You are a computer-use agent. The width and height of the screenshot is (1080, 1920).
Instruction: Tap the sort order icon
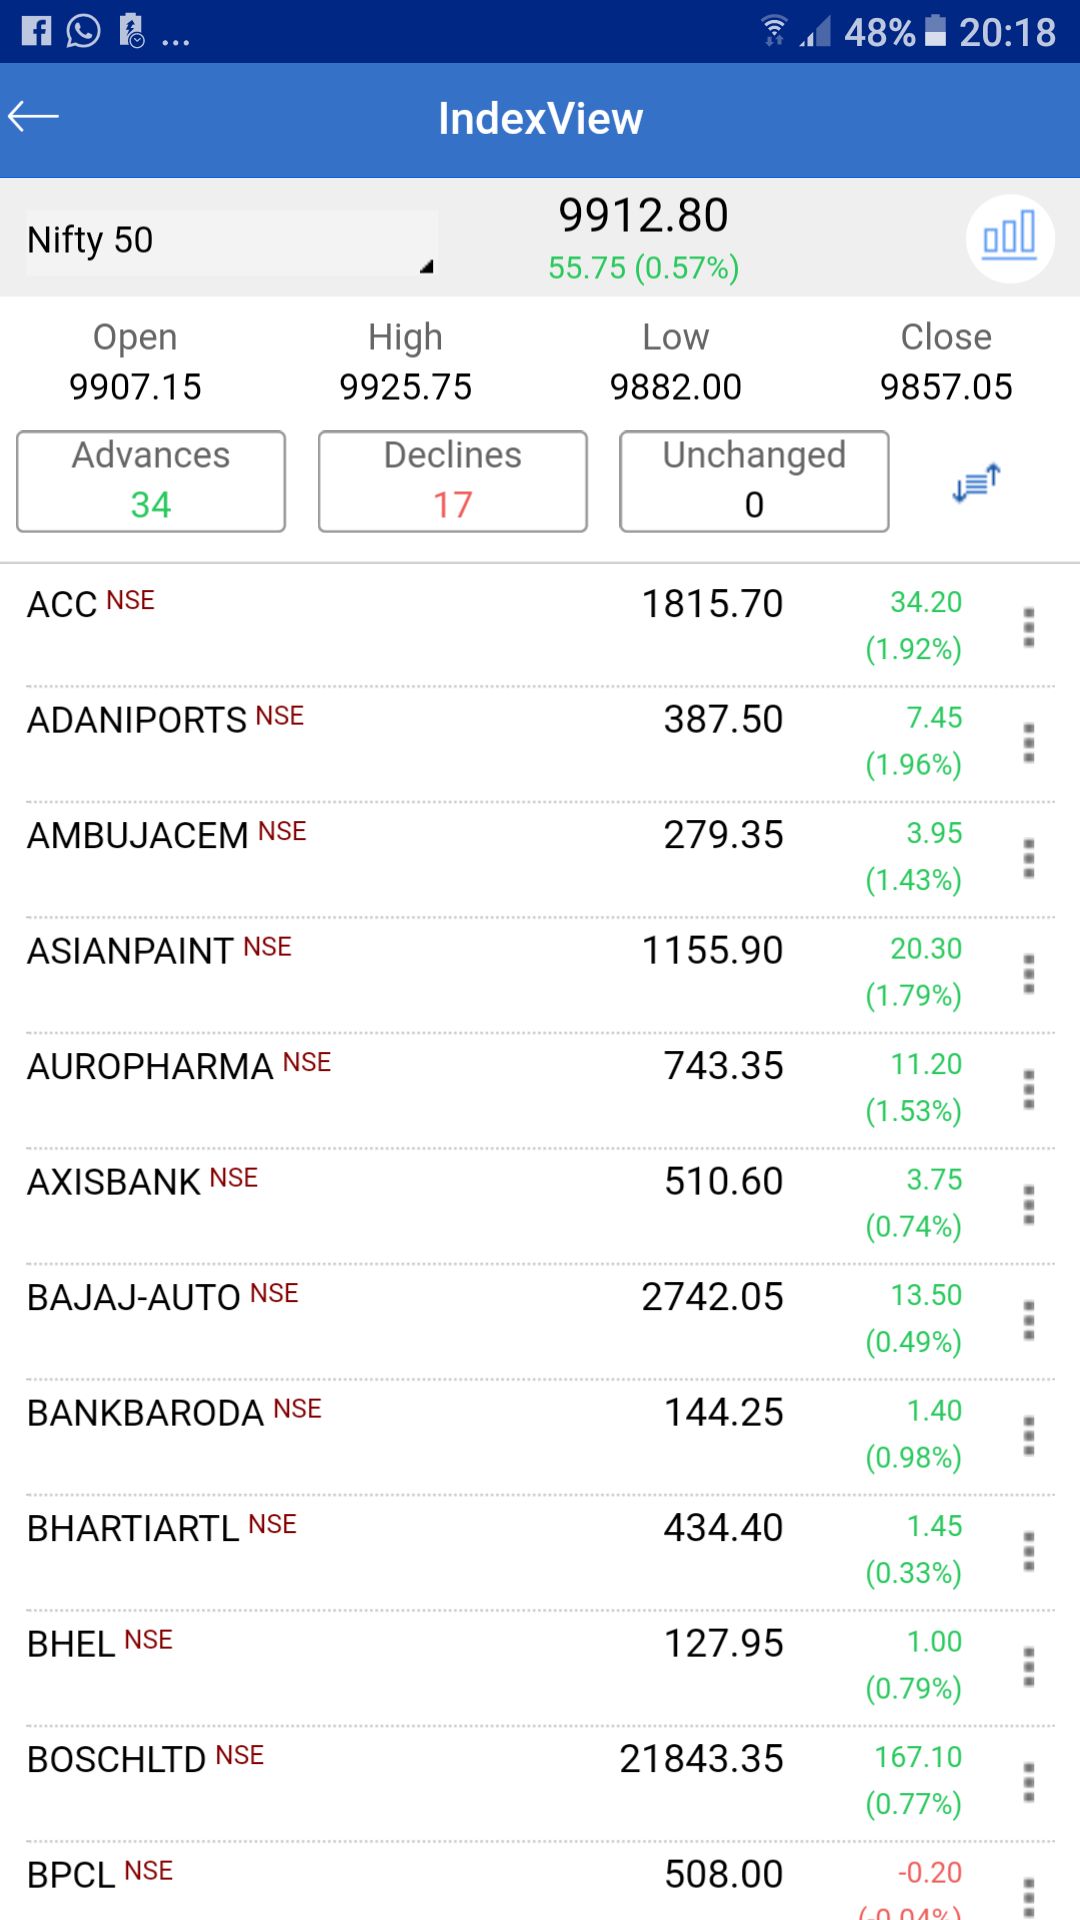(x=976, y=482)
